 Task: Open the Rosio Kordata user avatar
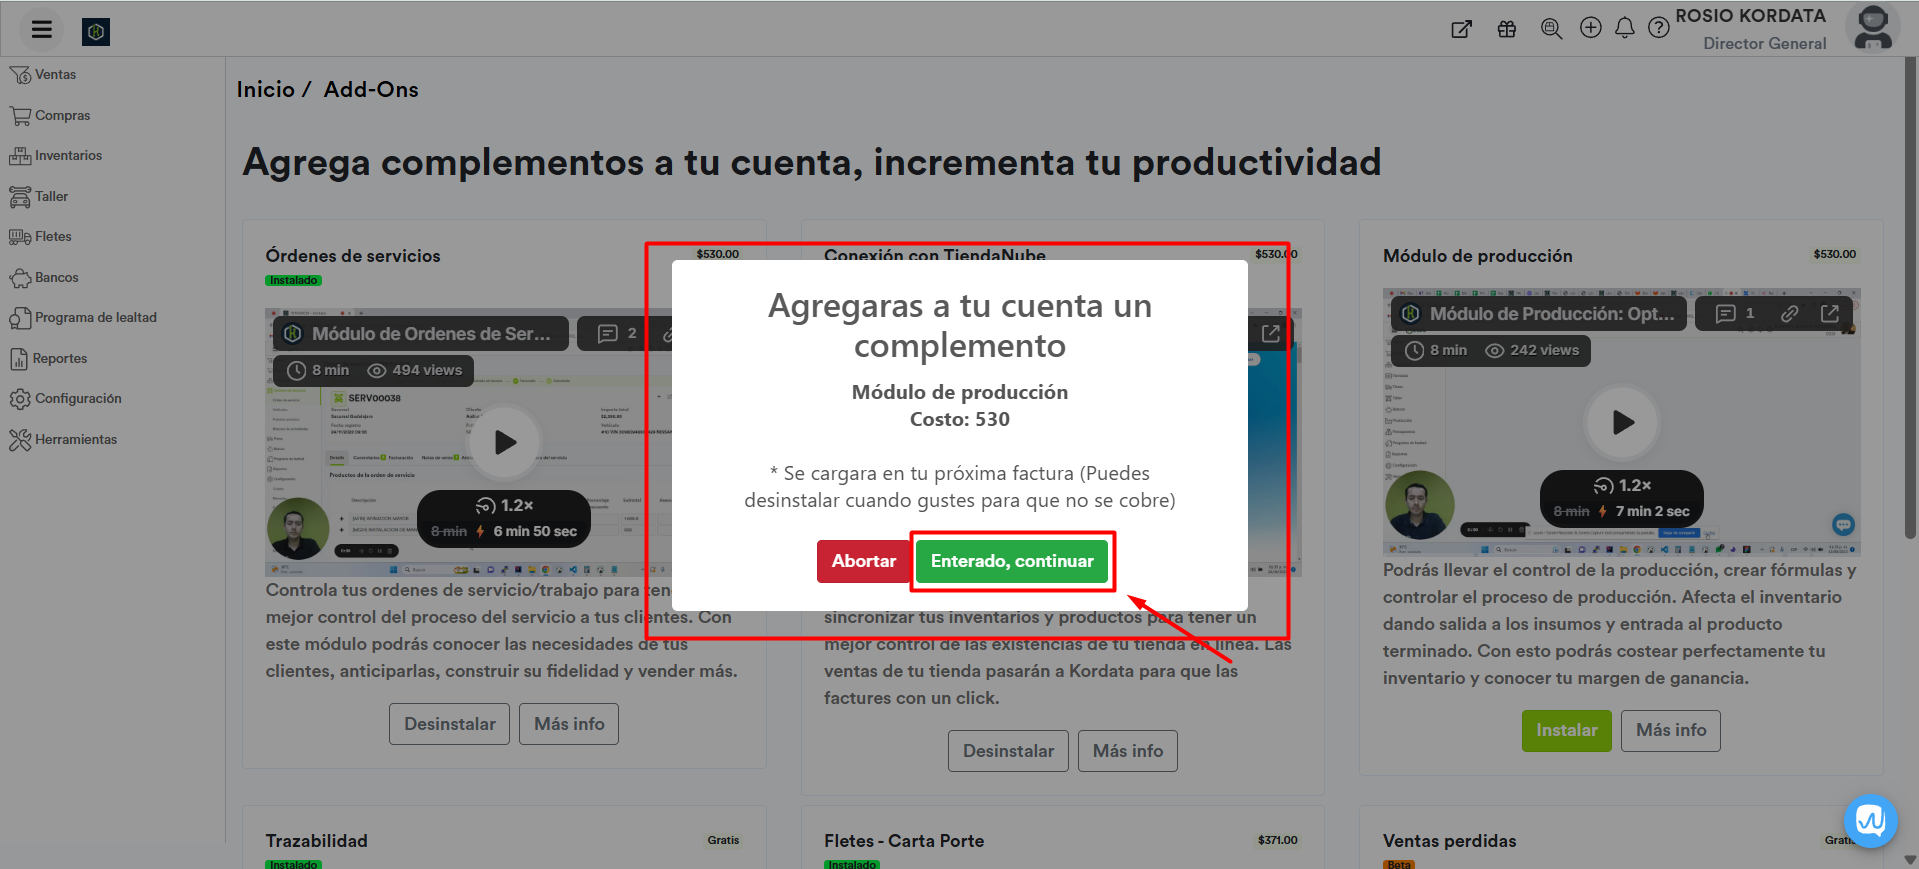(x=1872, y=27)
